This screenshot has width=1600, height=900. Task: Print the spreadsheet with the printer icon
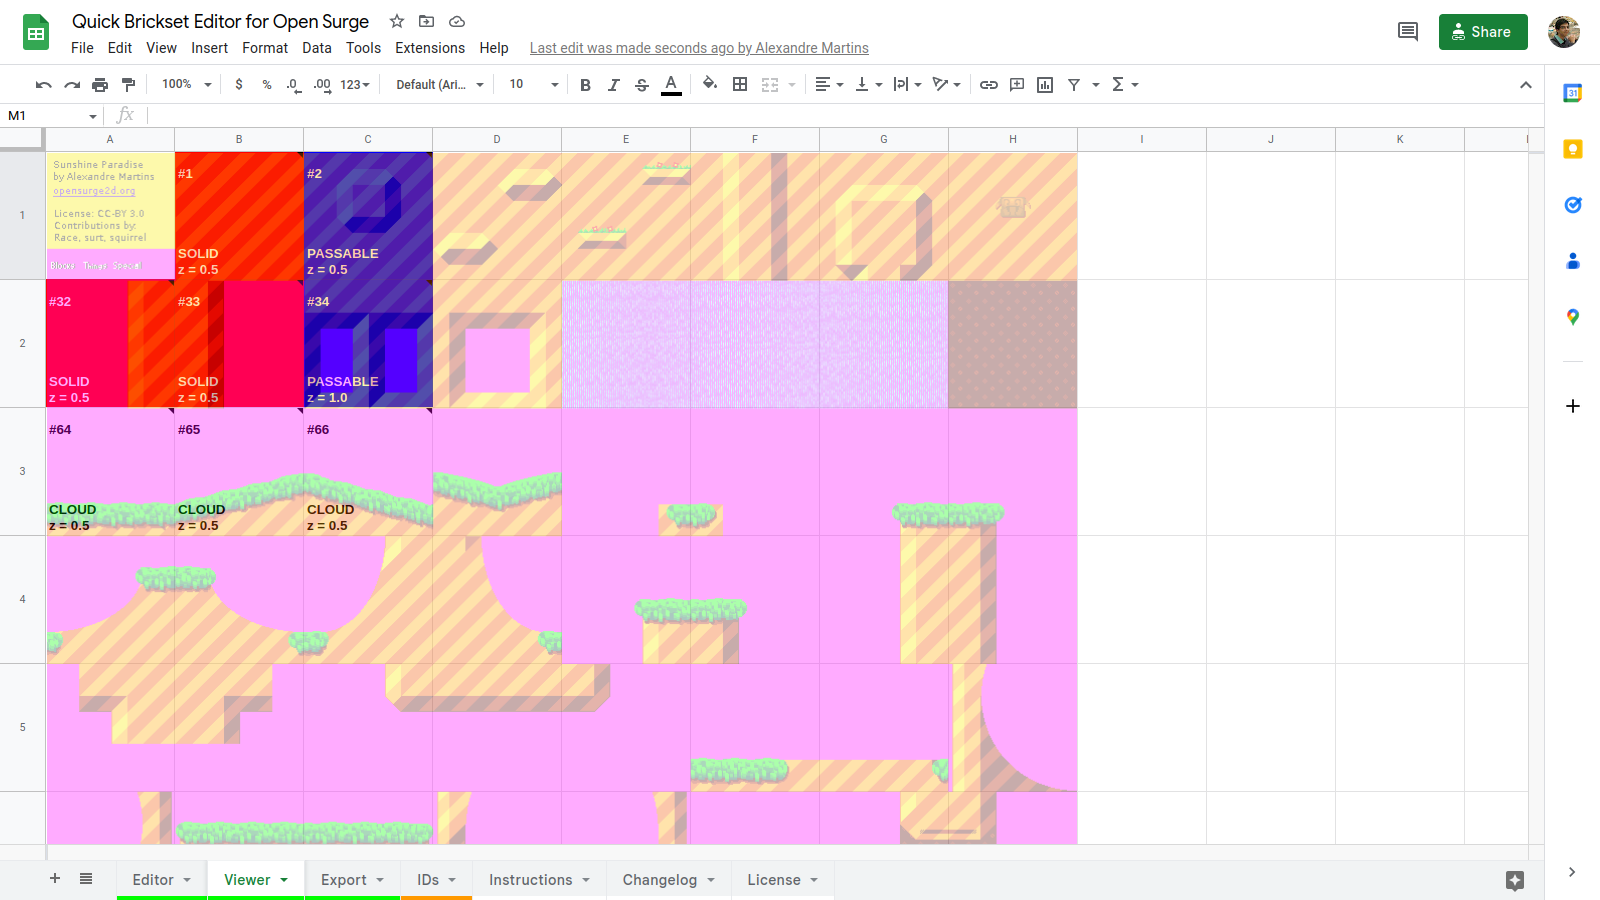(x=100, y=85)
